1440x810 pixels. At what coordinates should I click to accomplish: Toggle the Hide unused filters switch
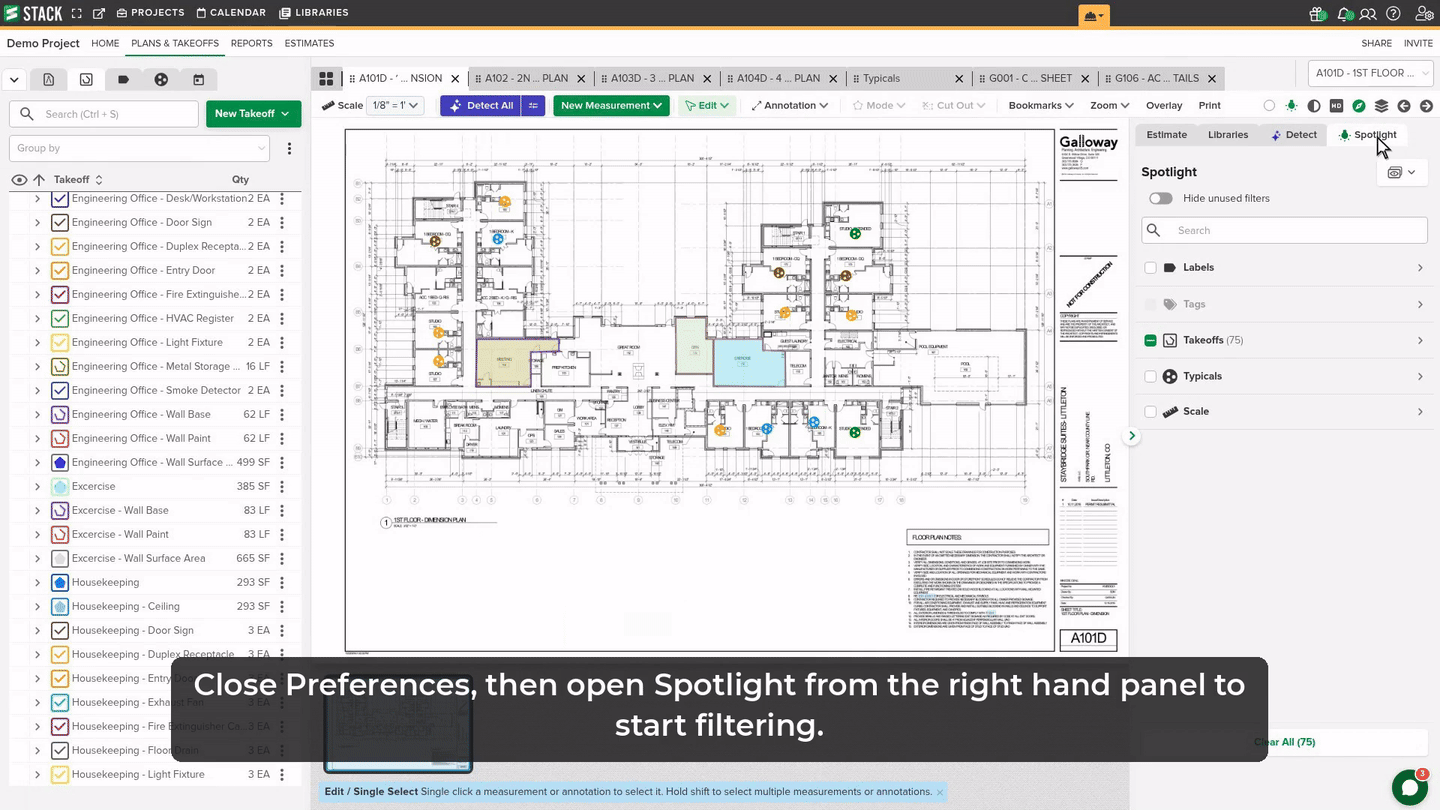pyautogui.click(x=1160, y=198)
